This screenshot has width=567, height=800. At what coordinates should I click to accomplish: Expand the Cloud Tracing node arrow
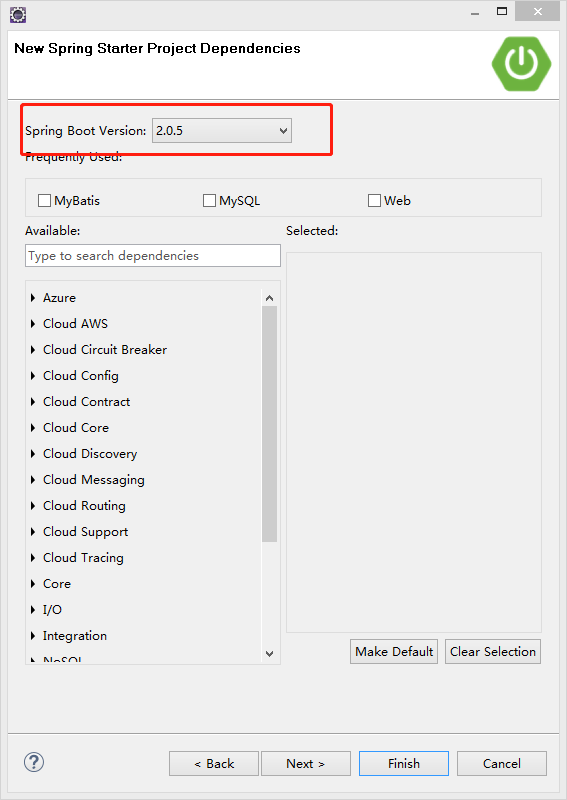33,558
